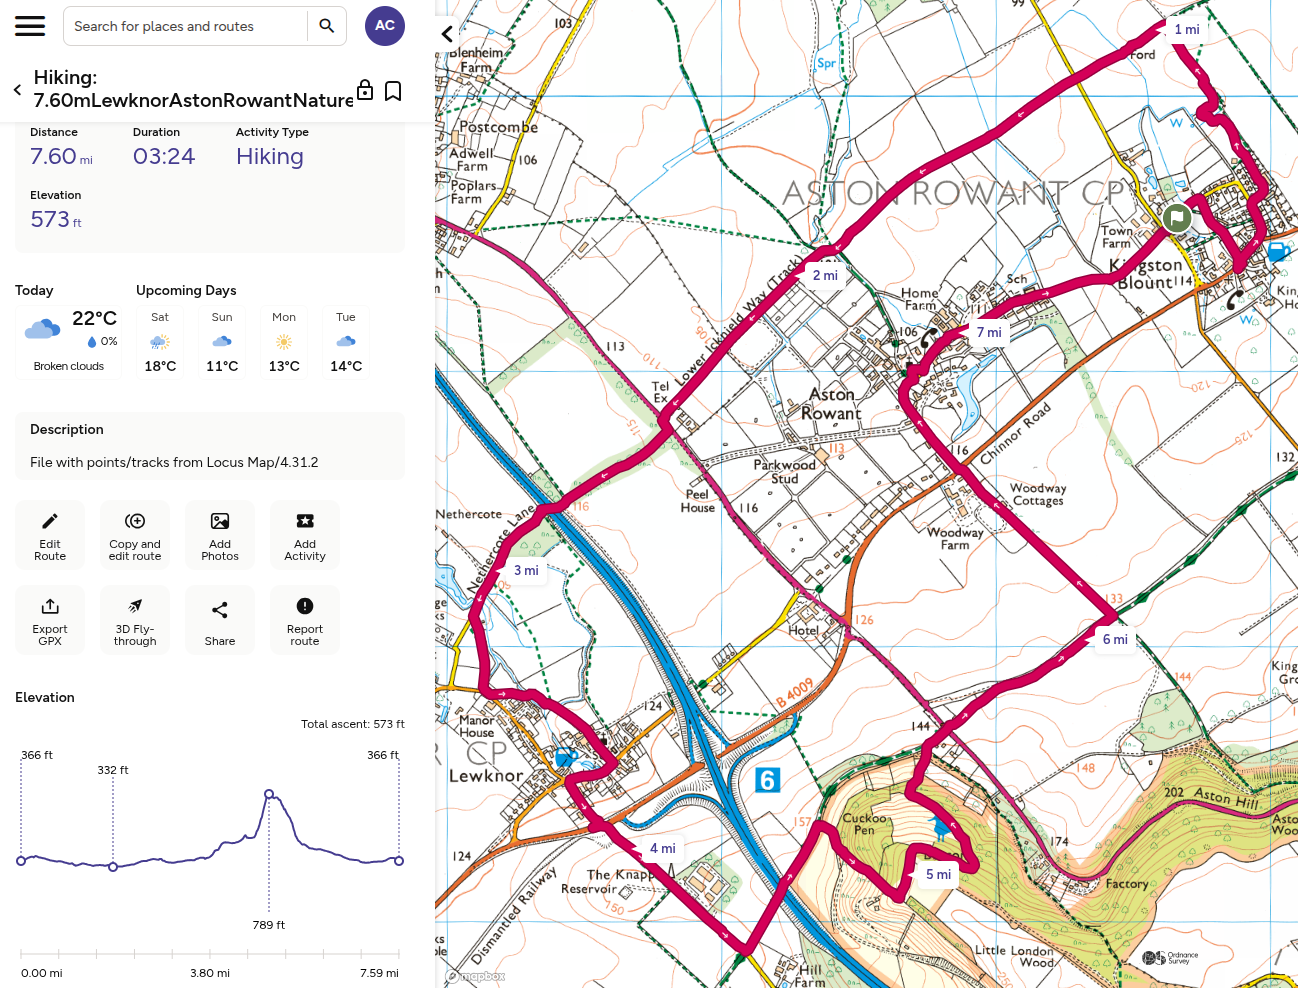Toggle the route privacy lock icon
The height and width of the screenshot is (988, 1298).
click(x=365, y=90)
